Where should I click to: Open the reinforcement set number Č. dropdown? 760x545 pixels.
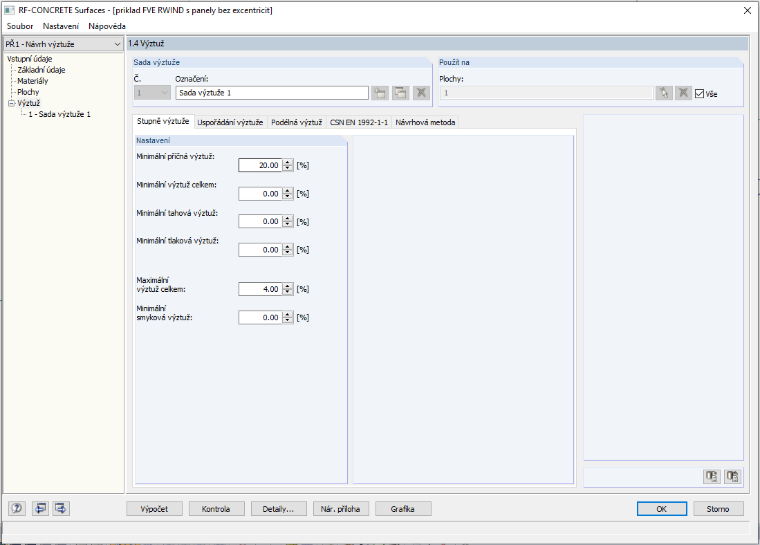152,93
